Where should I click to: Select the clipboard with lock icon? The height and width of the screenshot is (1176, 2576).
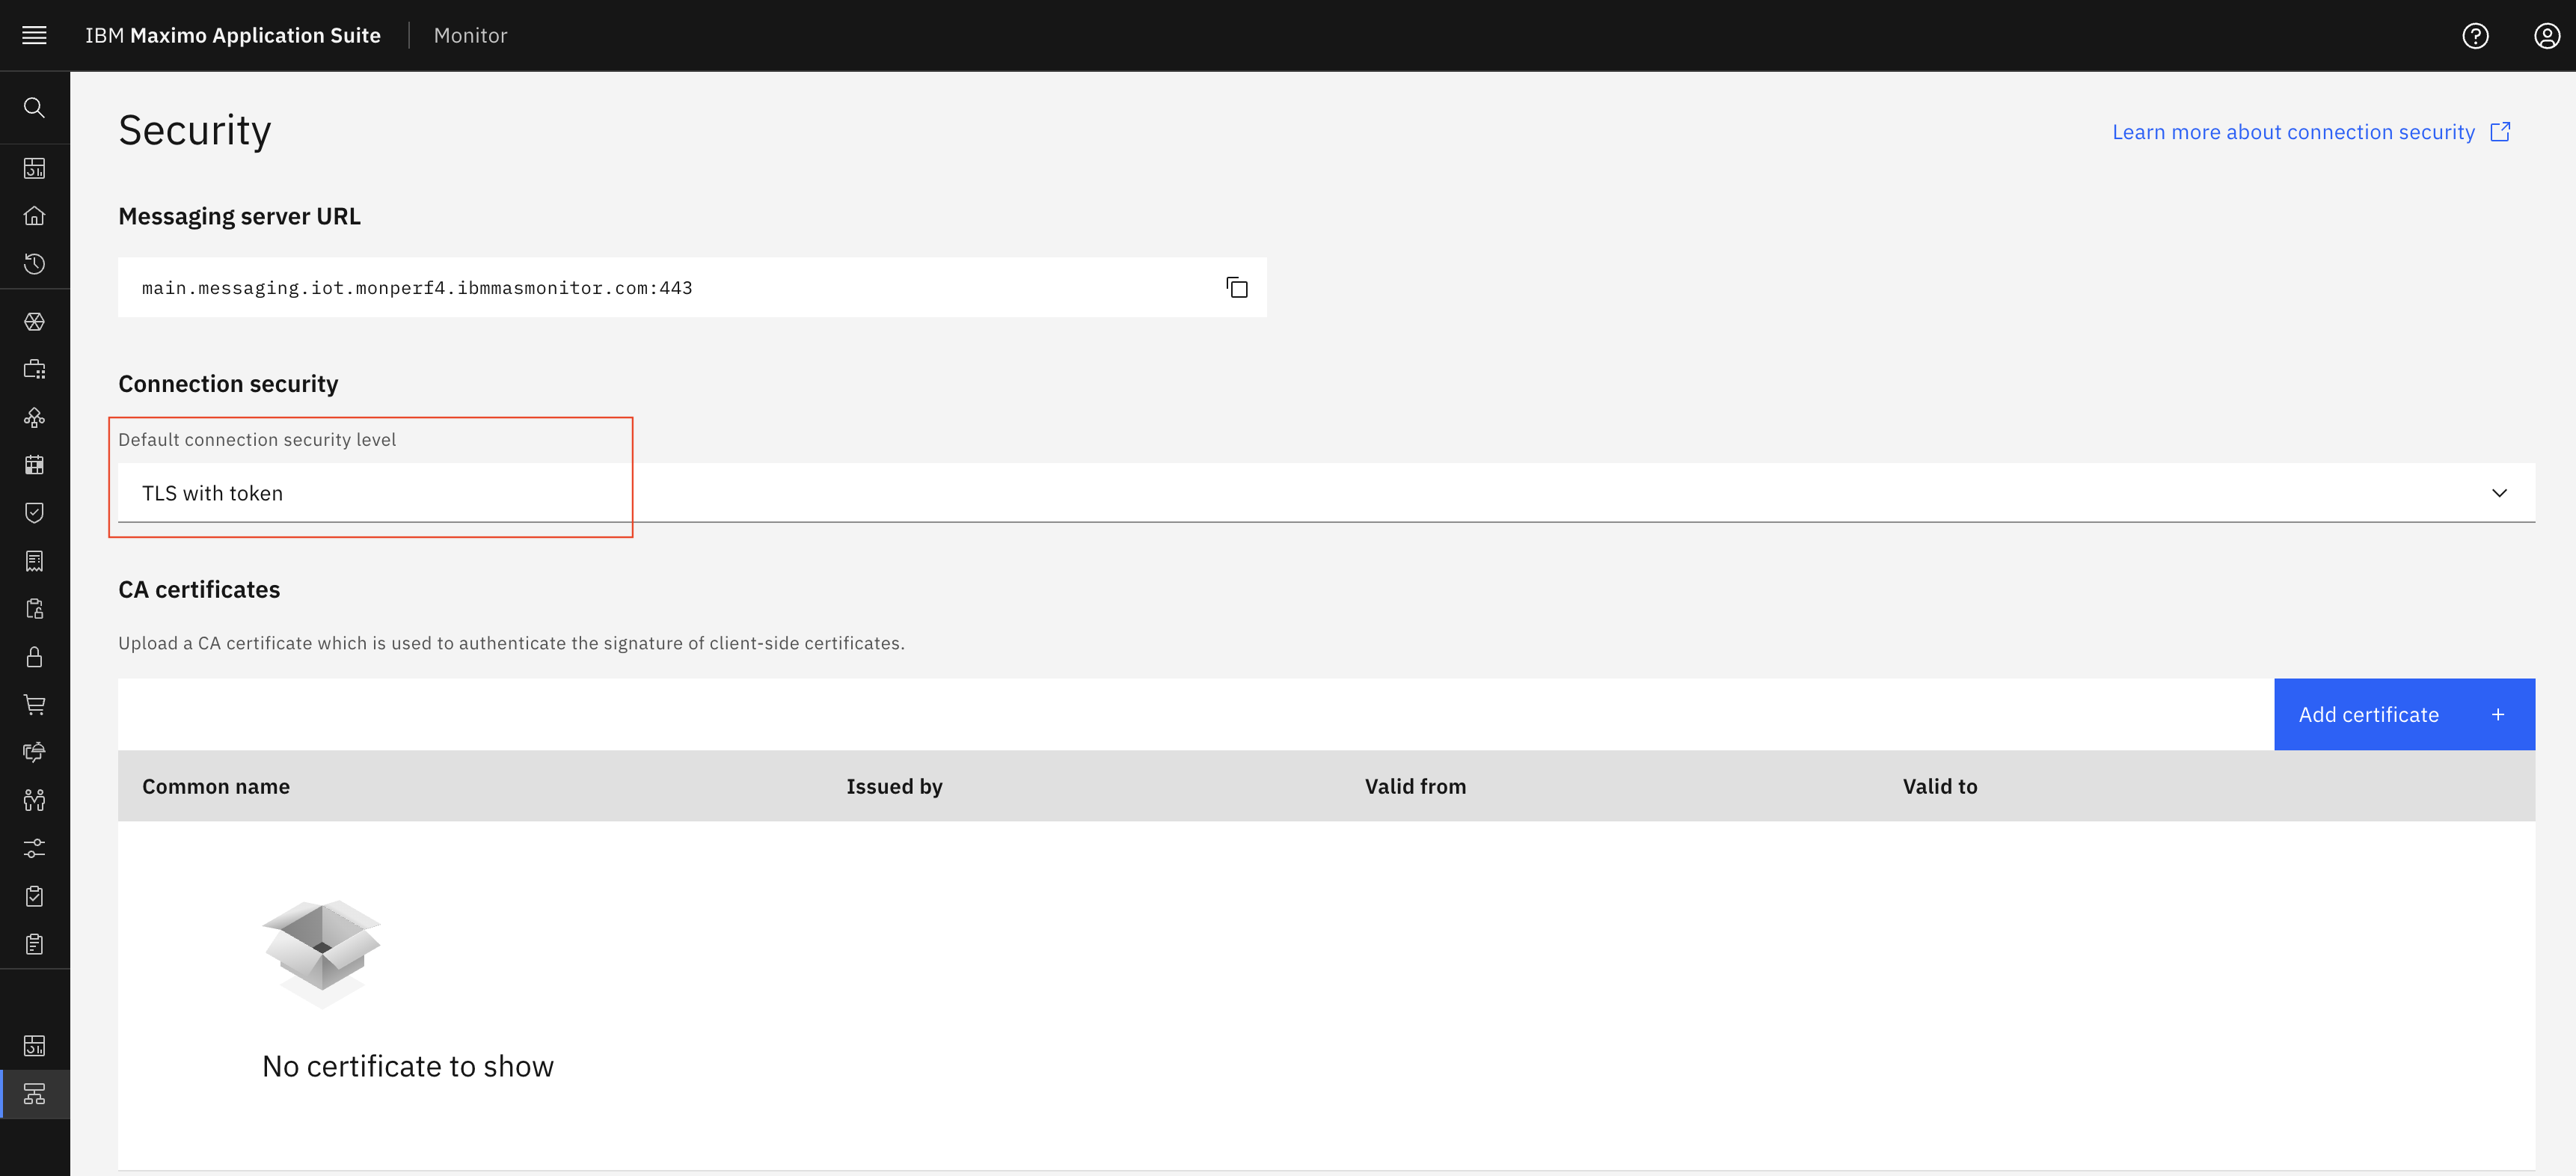(x=34, y=609)
